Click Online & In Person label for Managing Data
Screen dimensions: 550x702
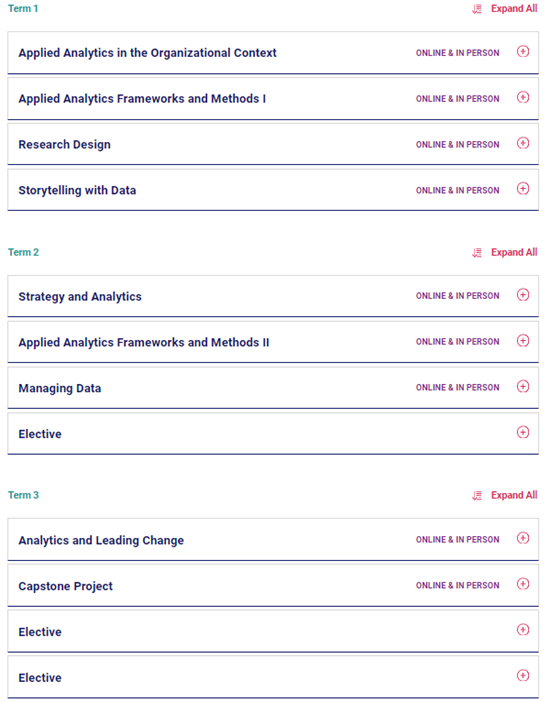pos(457,388)
